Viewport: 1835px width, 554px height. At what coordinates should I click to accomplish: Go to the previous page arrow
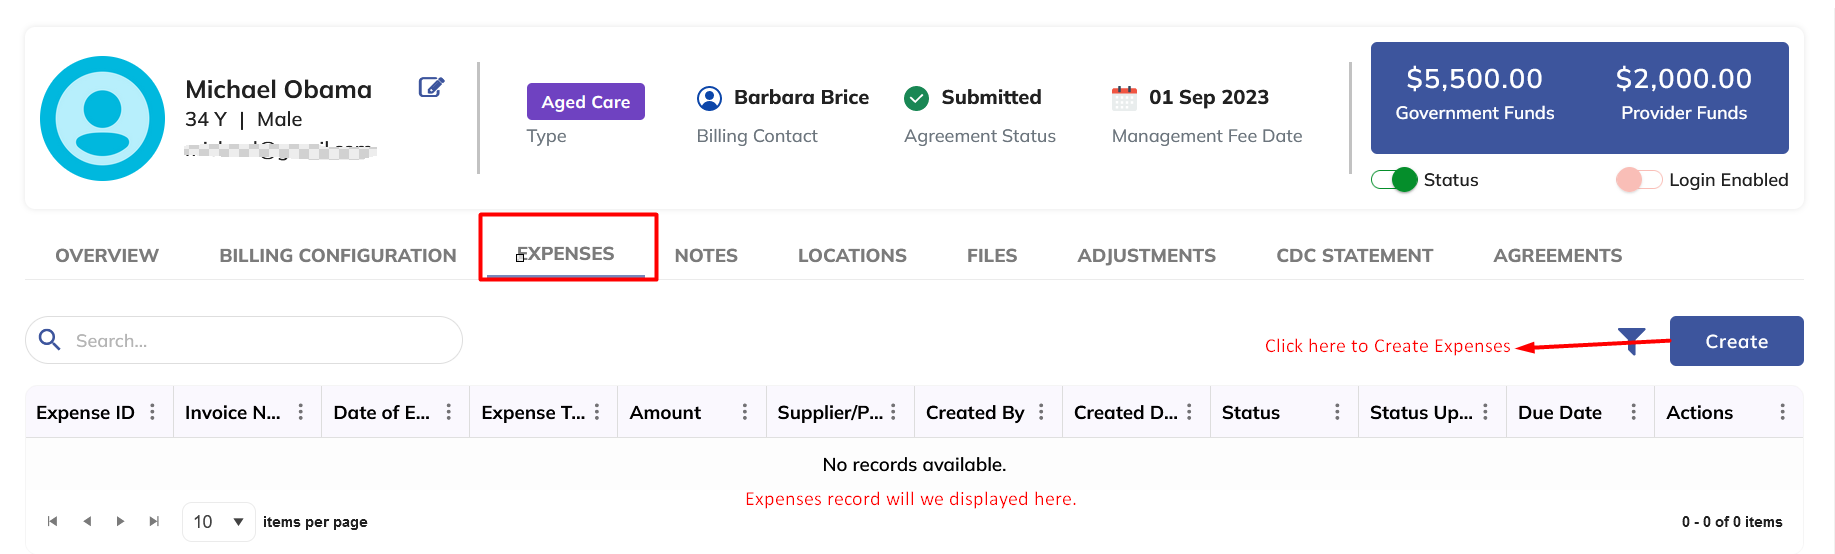(x=87, y=521)
